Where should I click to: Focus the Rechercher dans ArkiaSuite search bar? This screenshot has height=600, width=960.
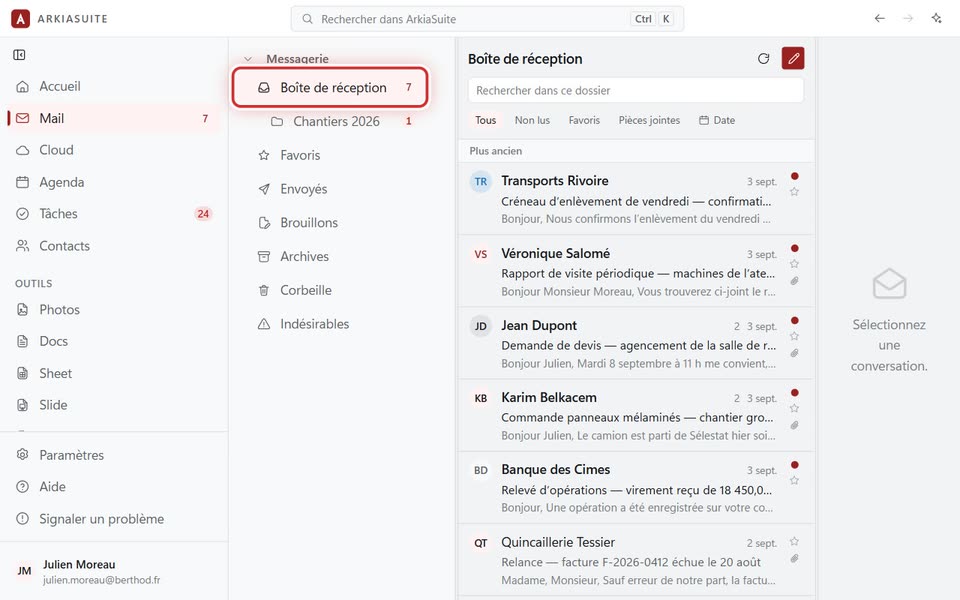(x=487, y=19)
